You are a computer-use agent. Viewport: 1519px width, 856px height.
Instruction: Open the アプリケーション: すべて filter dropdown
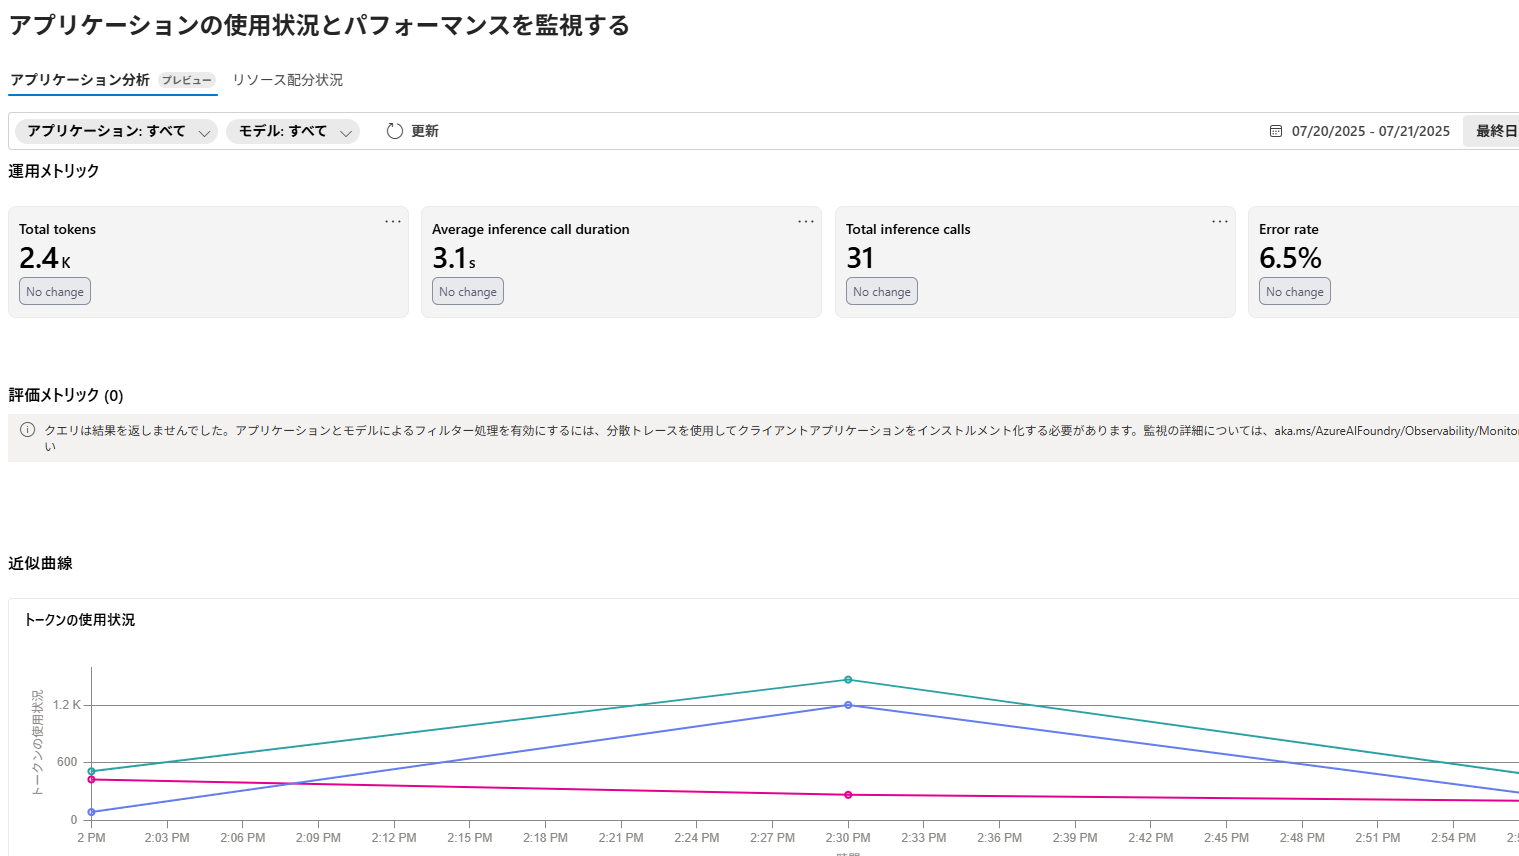(x=115, y=130)
